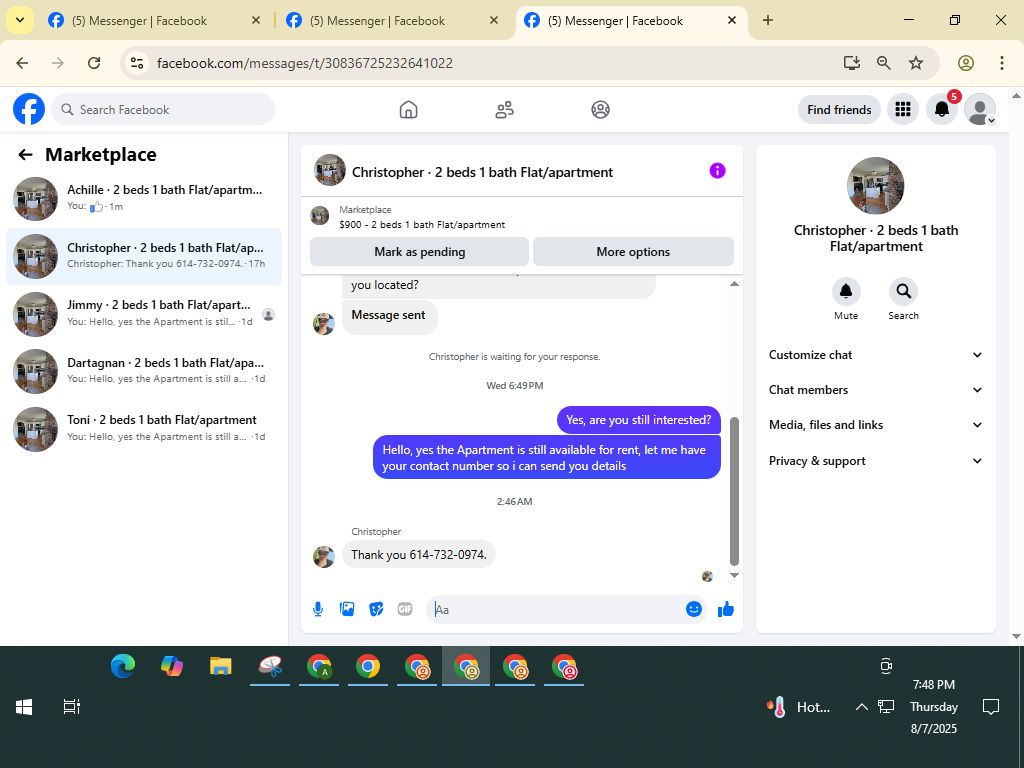View site information icon in address bar
1024x768 pixels.
click(x=136, y=63)
